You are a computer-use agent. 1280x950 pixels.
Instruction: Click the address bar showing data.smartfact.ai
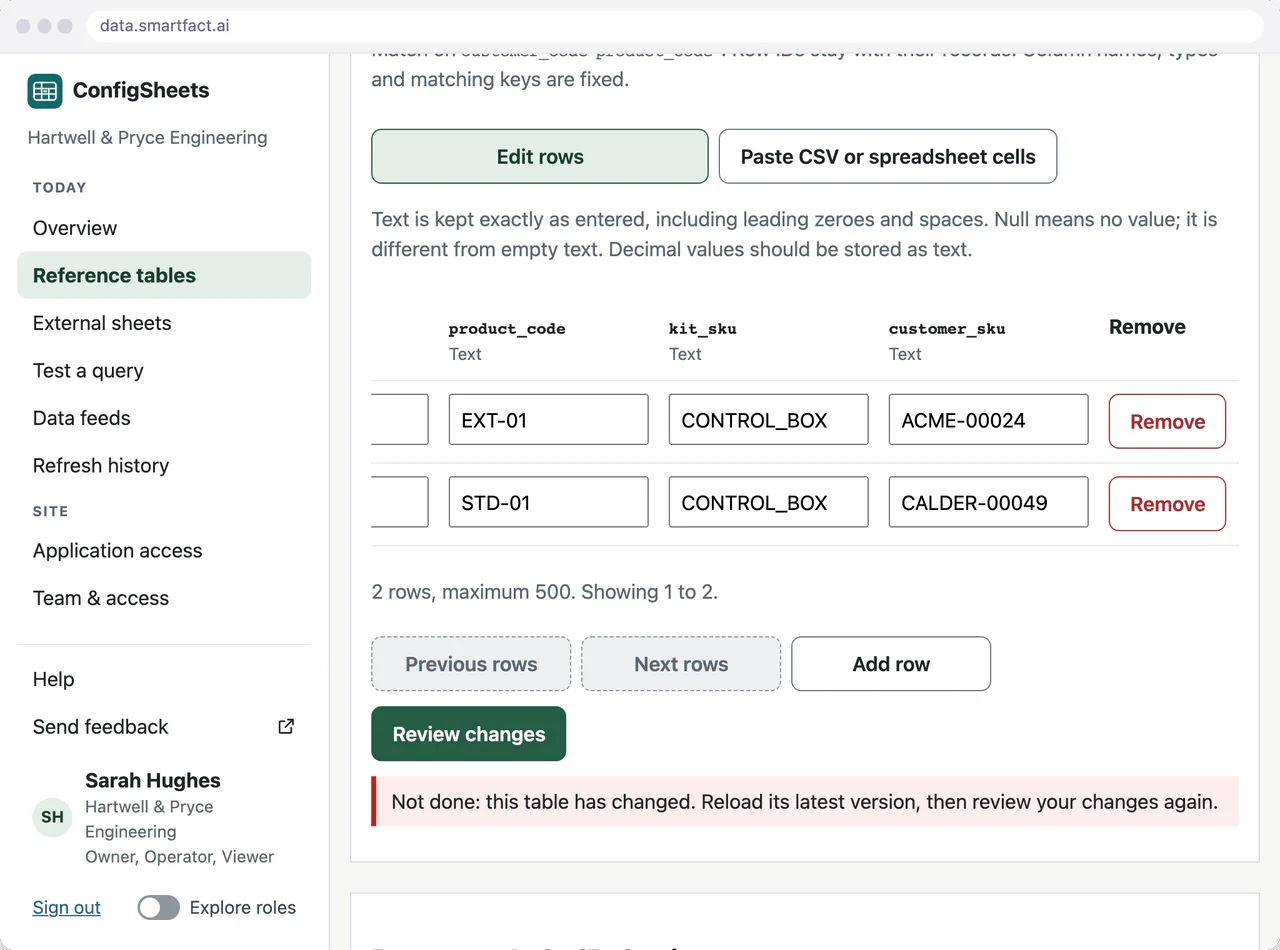pos(675,26)
